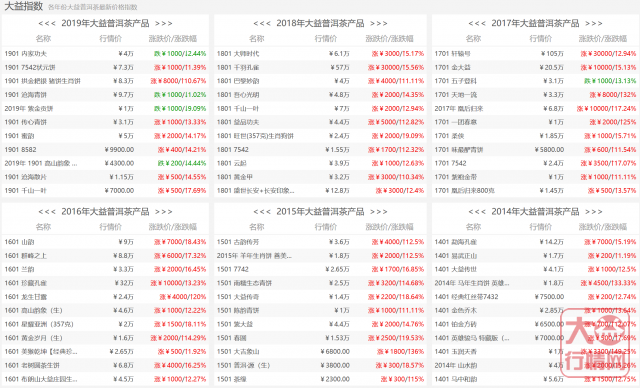Click the 涨跌价/涨跌幅 column header in 2017 panel
Screen dimensions: 640x388
pos(603,39)
